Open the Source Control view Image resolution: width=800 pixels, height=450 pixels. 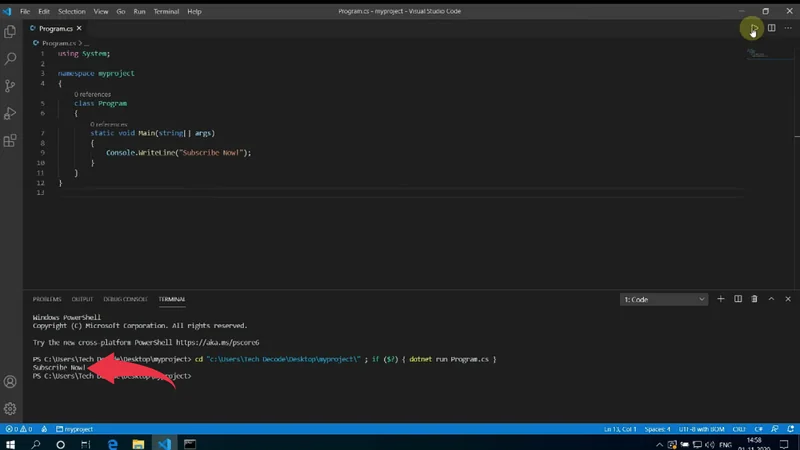point(11,87)
